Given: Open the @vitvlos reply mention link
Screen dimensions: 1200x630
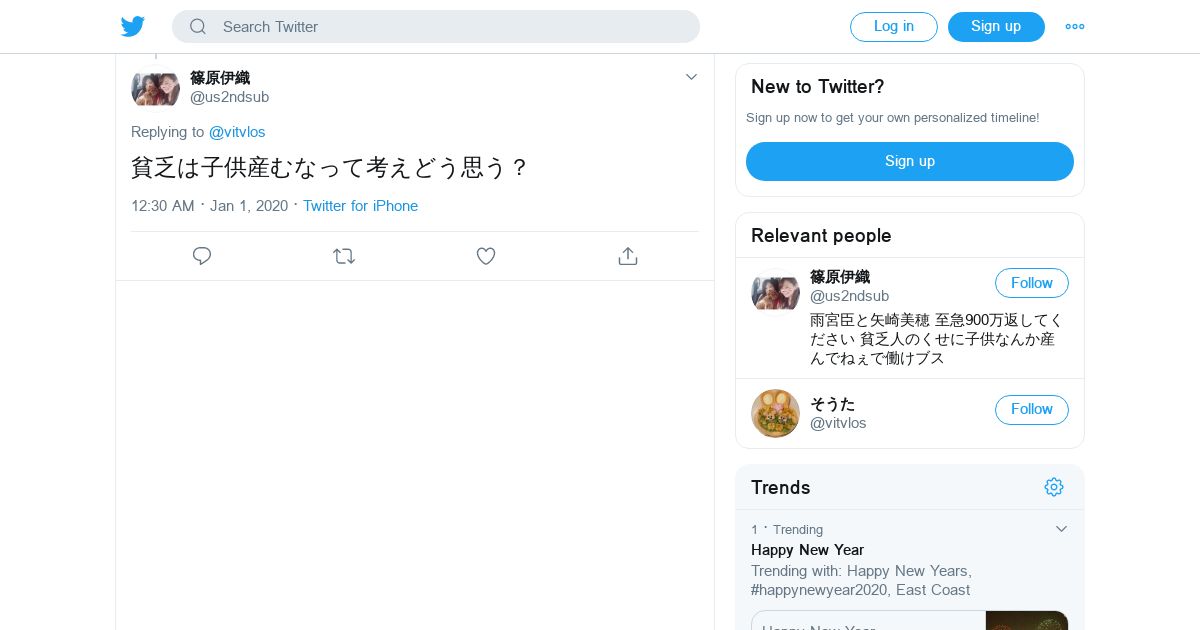Looking at the screenshot, I should (x=237, y=132).
